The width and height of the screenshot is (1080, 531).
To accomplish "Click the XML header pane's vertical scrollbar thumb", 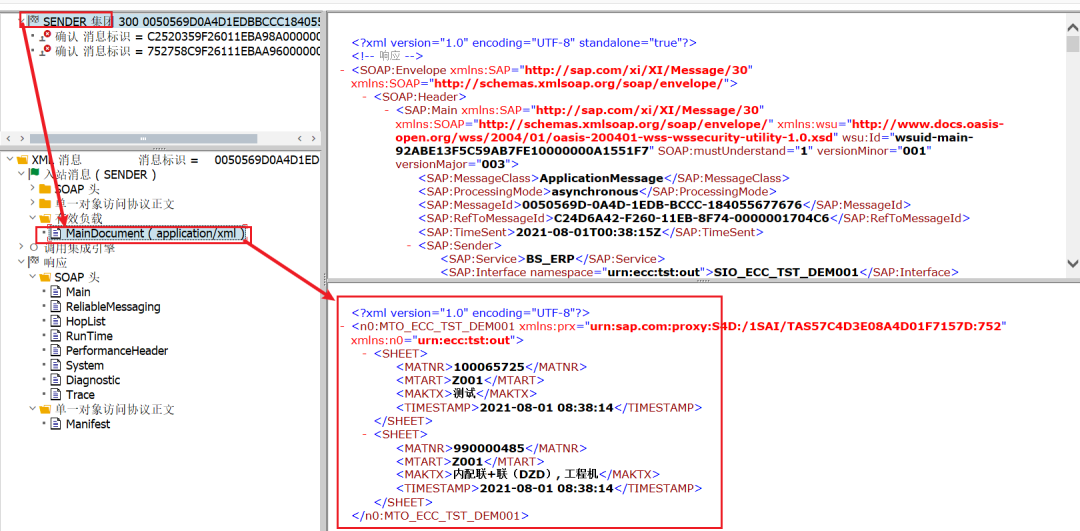I will pyautogui.click(x=1072, y=43).
